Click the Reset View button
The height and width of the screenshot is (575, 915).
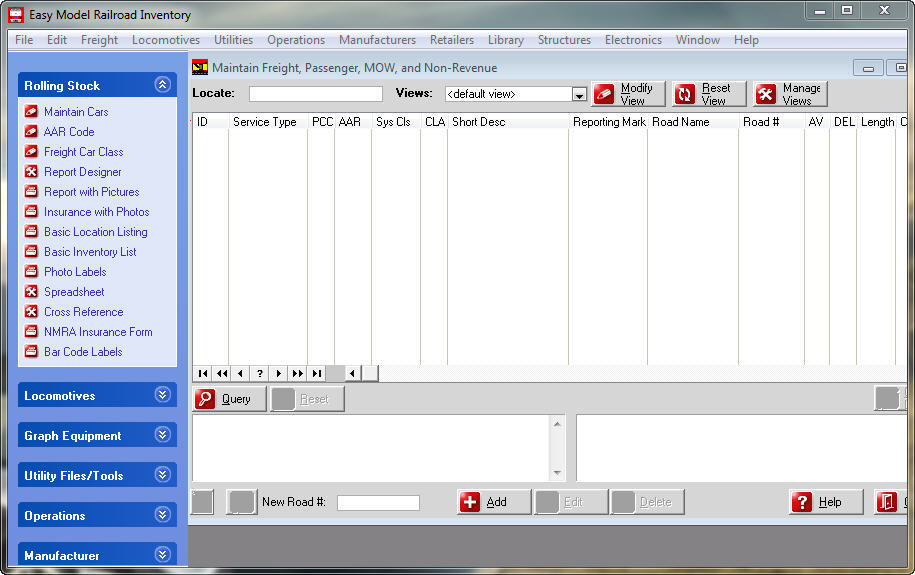click(x=709, y=94)
